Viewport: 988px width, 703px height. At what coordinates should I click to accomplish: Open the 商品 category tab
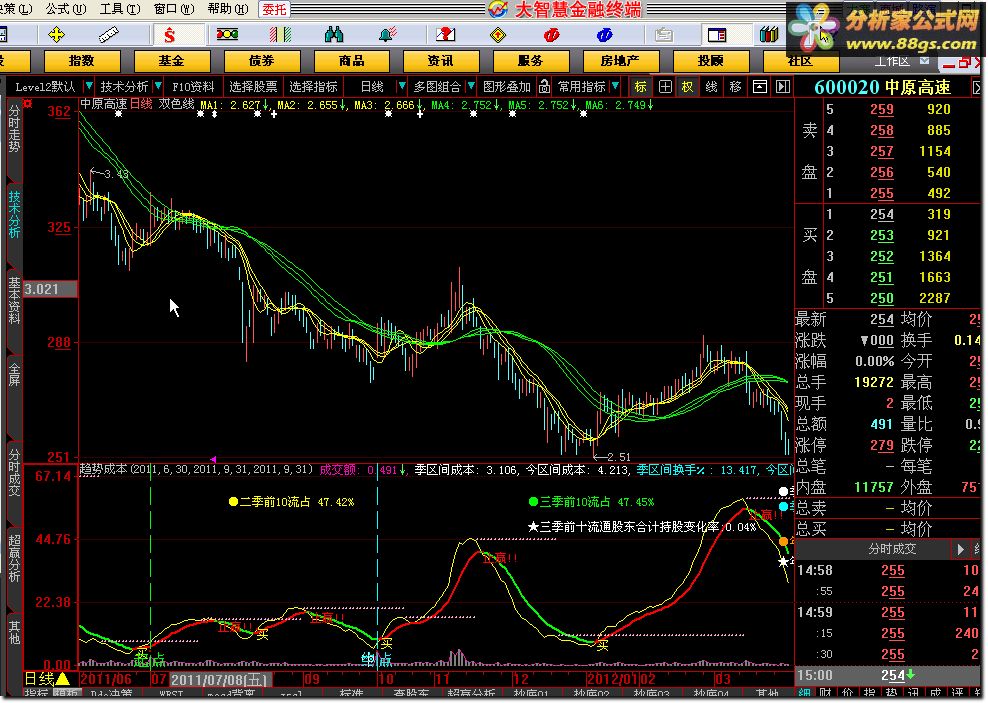pyautogui.click(x=351, y=61)
